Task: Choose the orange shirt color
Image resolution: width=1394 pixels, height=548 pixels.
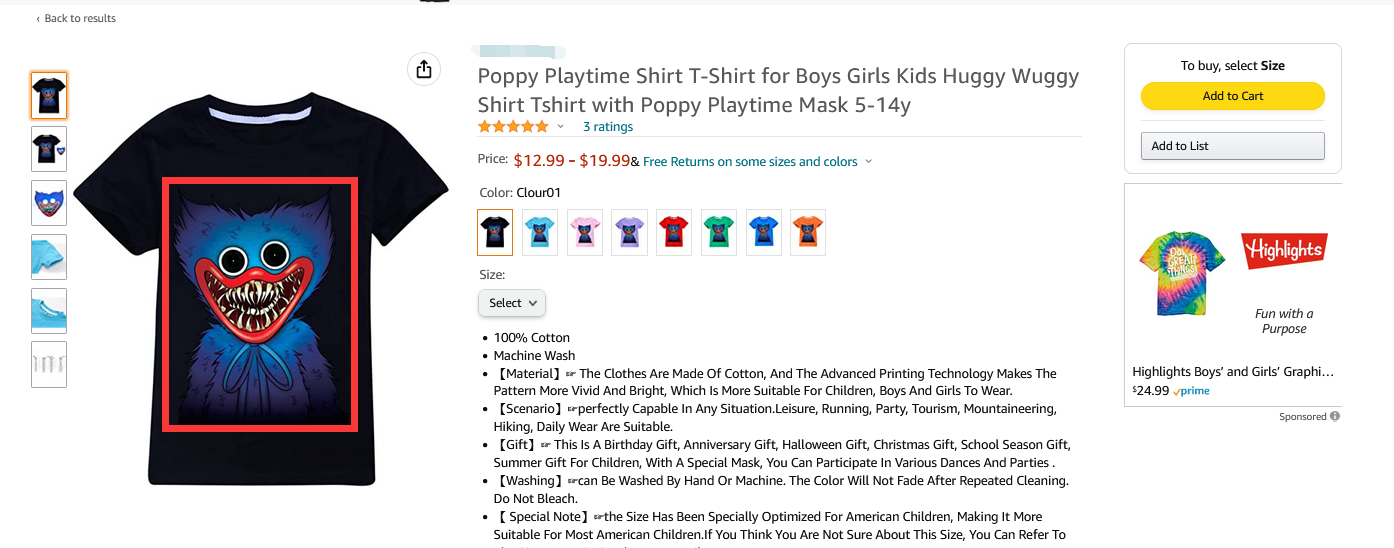Action: [x=808, y=233]
